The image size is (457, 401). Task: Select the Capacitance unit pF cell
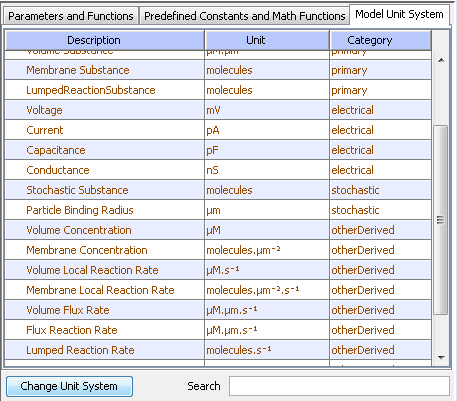pos(267,150)
